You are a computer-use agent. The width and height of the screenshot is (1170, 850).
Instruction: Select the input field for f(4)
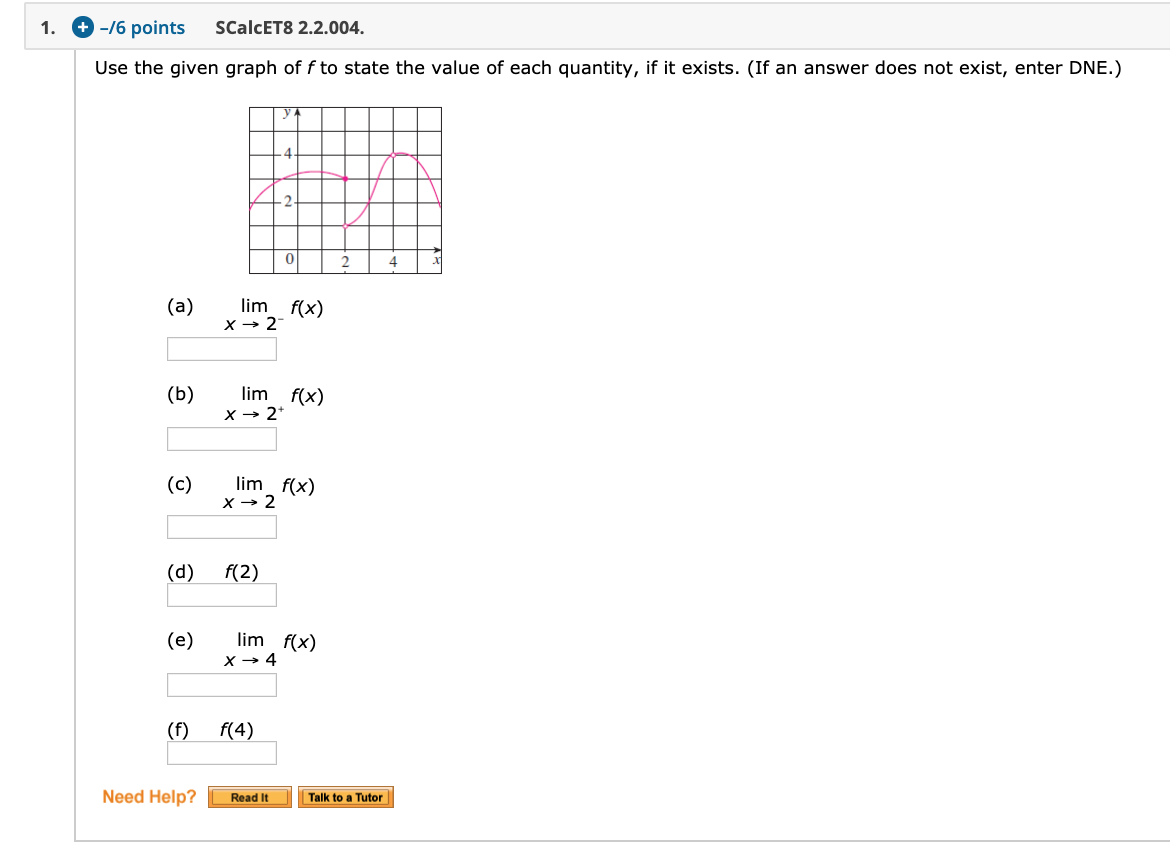coord(222,752)
